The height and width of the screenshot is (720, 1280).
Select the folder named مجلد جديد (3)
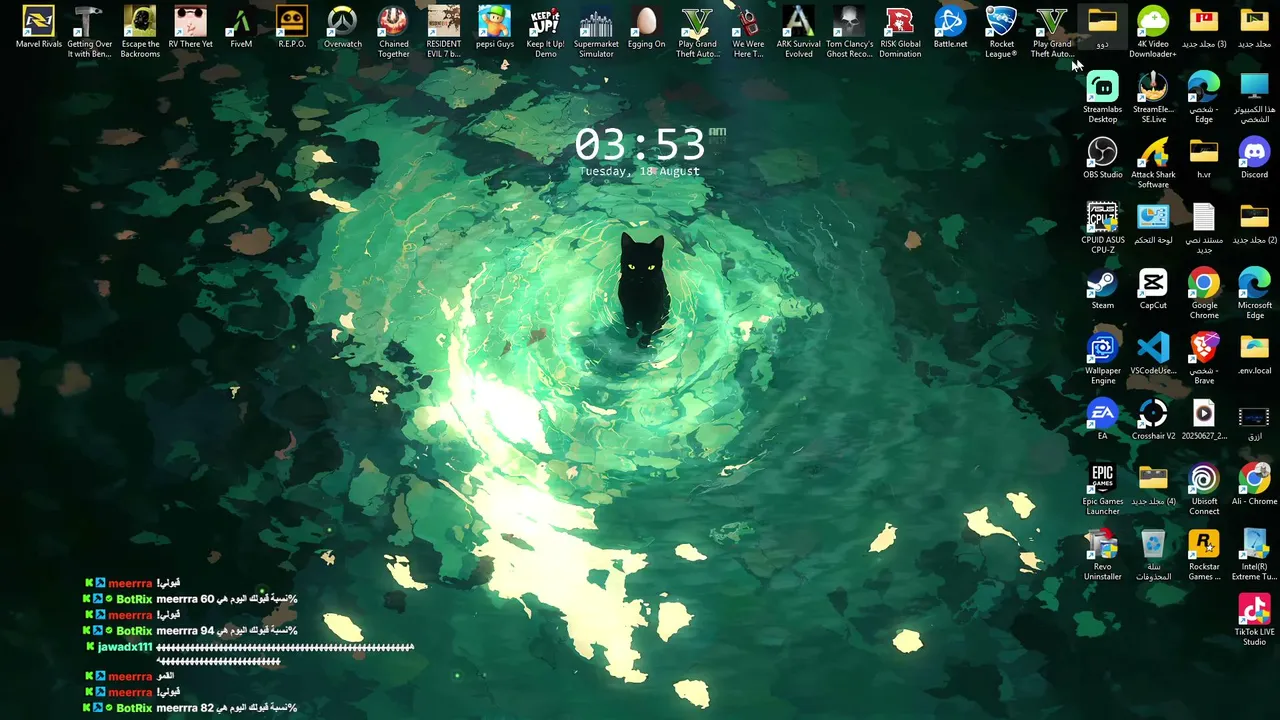click(x=1204, y=29)
